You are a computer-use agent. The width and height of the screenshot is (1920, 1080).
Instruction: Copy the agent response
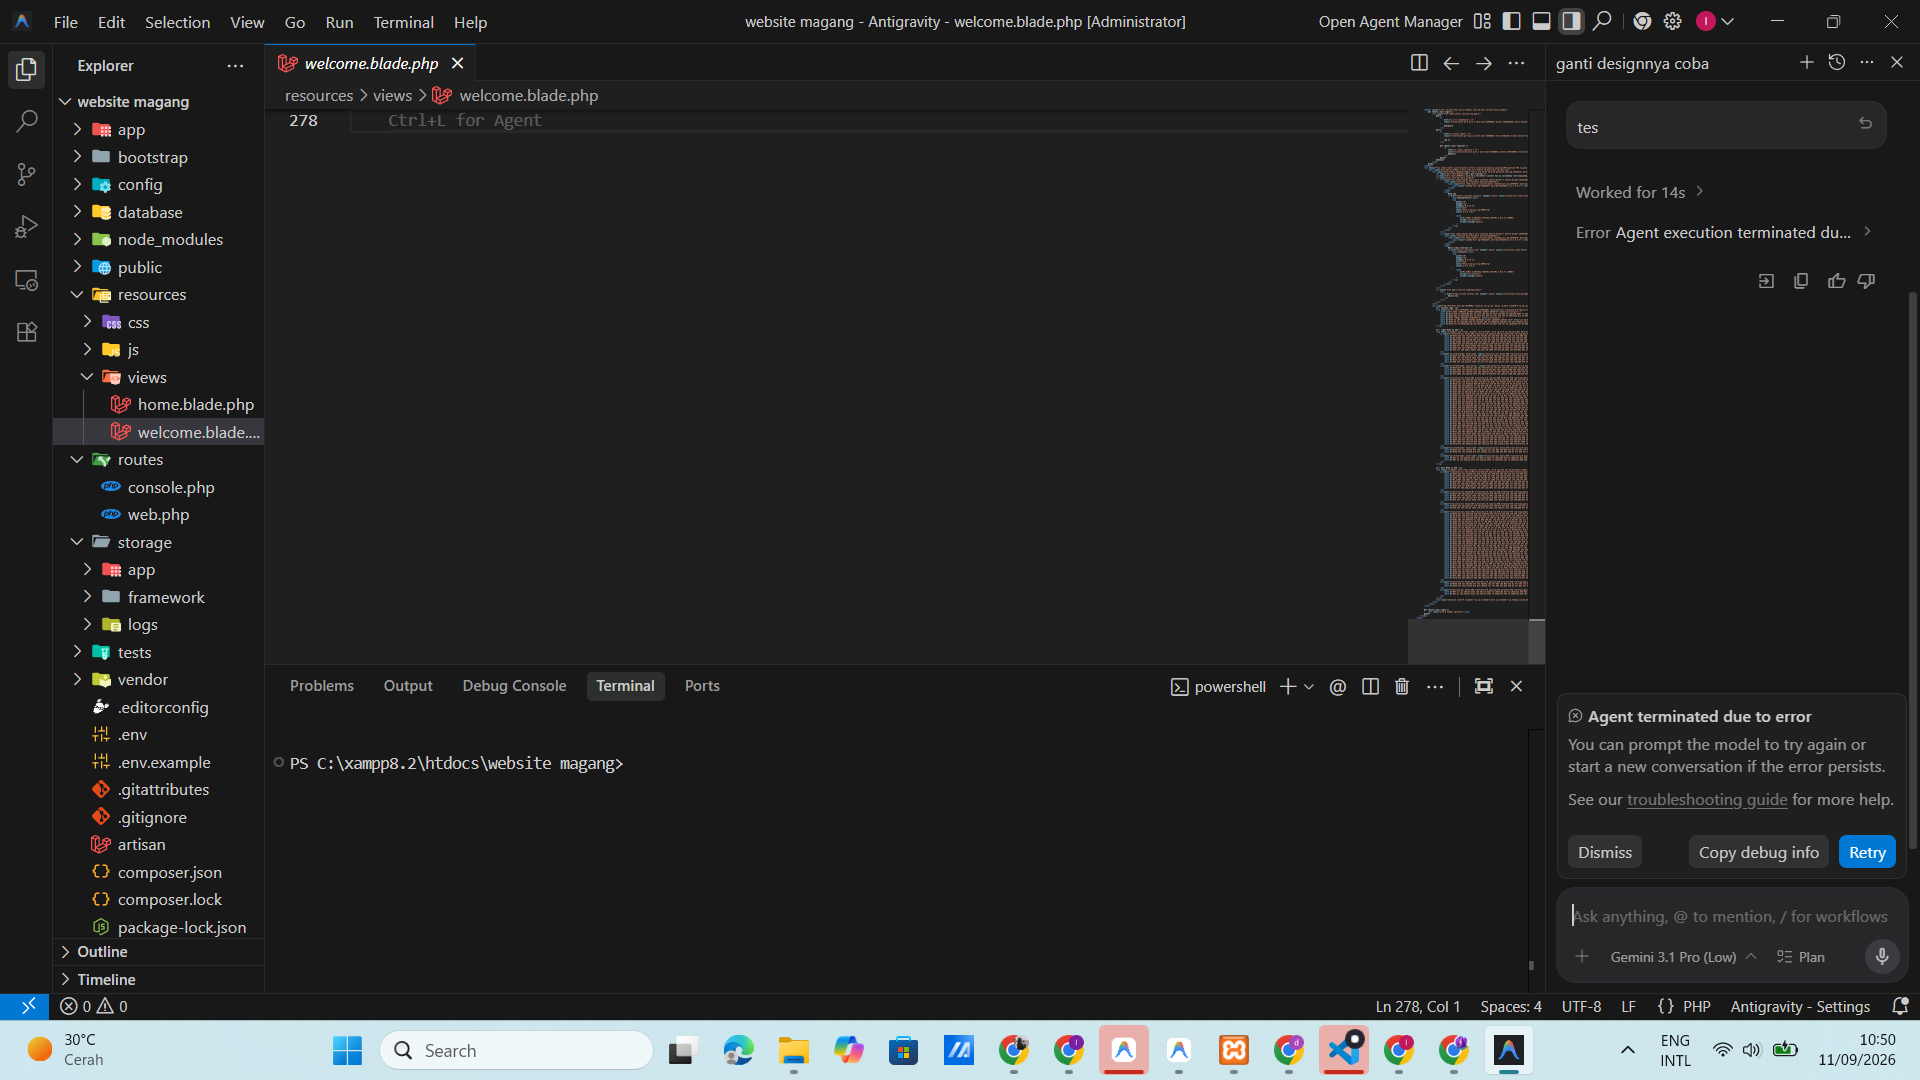click(1801, 281)
